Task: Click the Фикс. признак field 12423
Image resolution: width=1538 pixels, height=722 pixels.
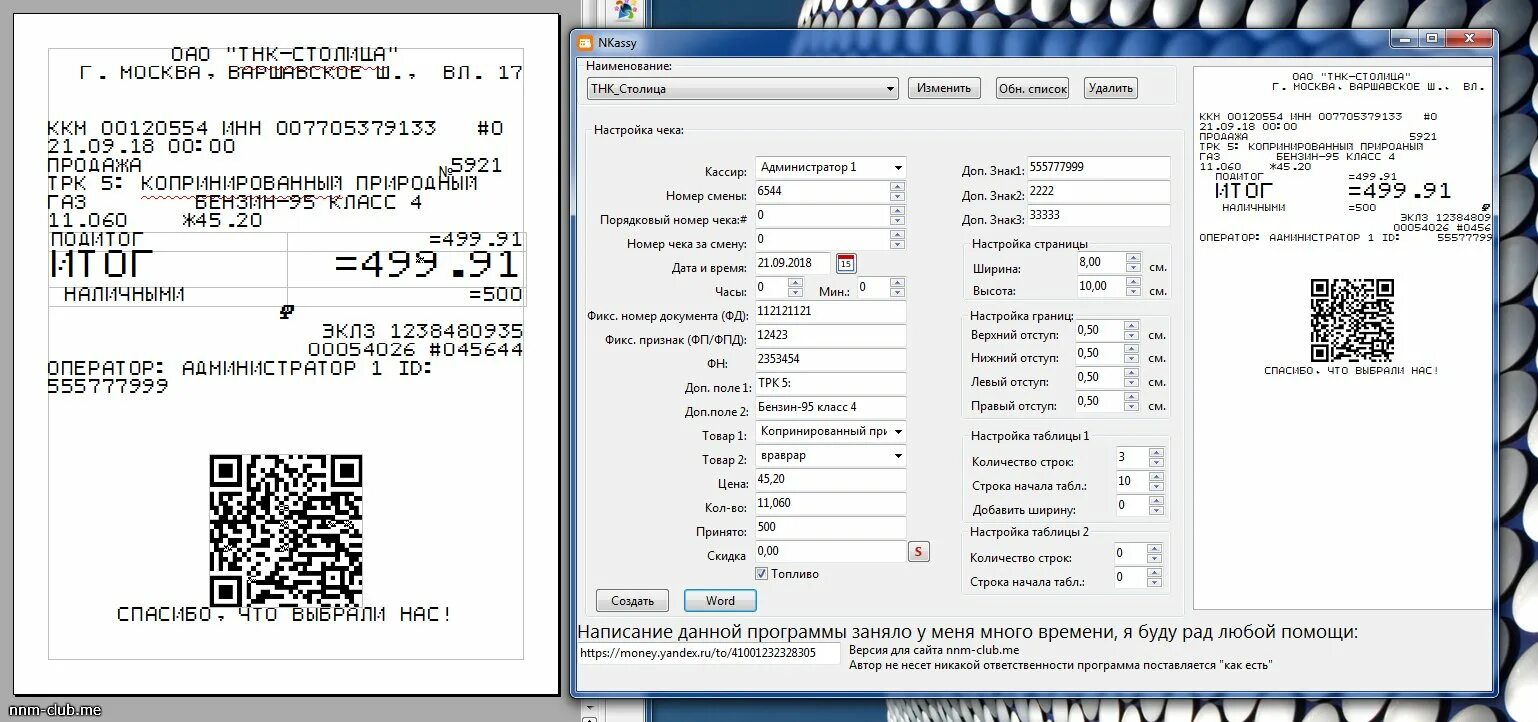Action: (830, 336)
